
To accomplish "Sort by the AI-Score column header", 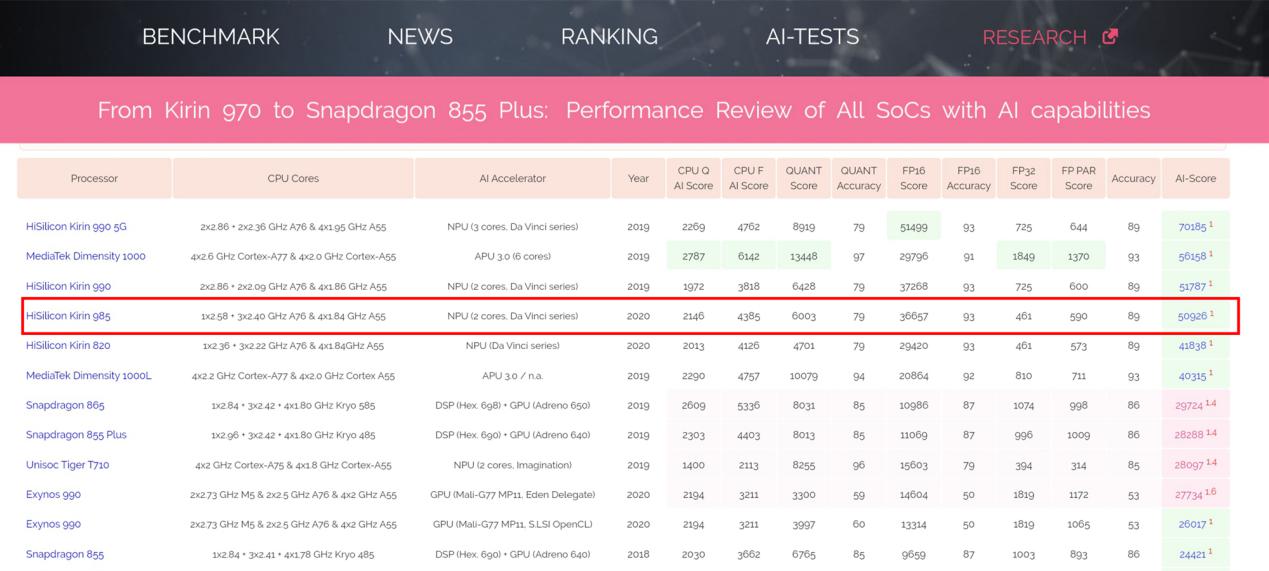I will click(x=1195, y=178).
